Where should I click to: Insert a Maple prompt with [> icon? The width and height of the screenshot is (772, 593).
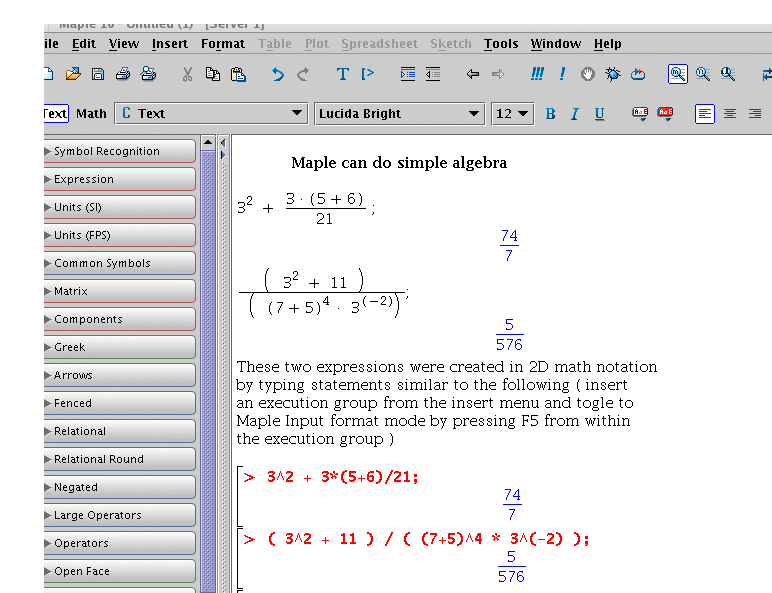pyautogui.click(x=367, y=74)
